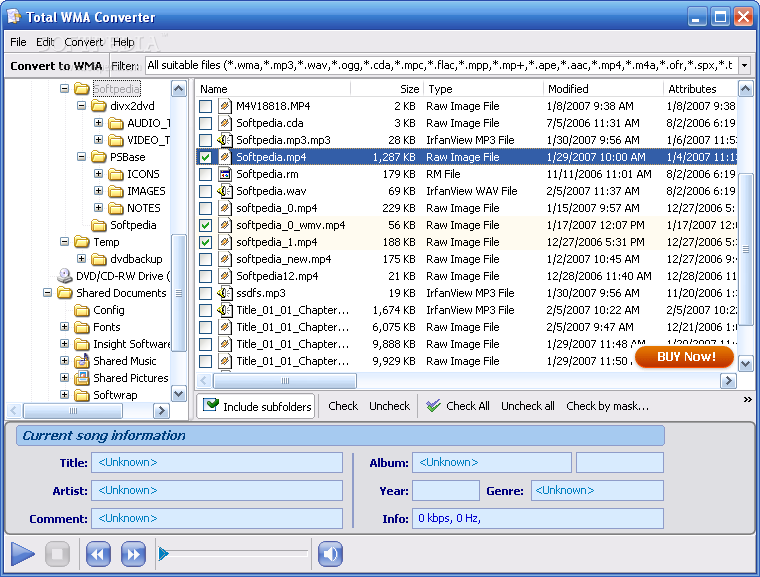760x577 pixels.
Task: Click the Uncheck button
Action: tap(389, 406)
